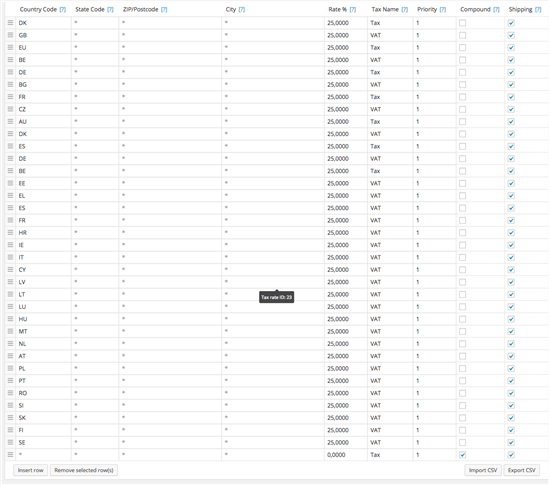
Task: Open the ZIP/Postcode help tooltip icon
Action: point(164,9)
